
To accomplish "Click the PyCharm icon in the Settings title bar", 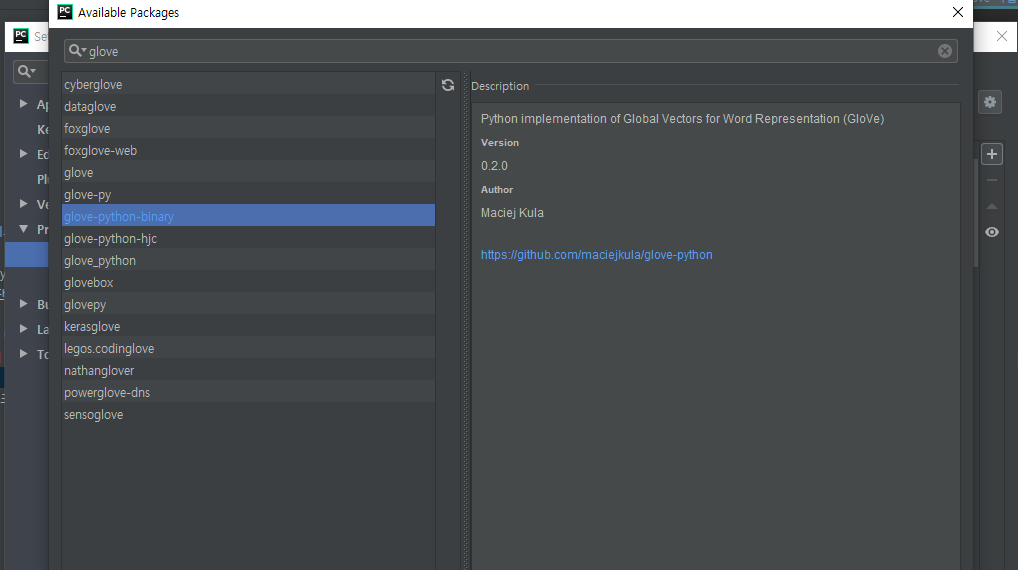I will (21, 36).
